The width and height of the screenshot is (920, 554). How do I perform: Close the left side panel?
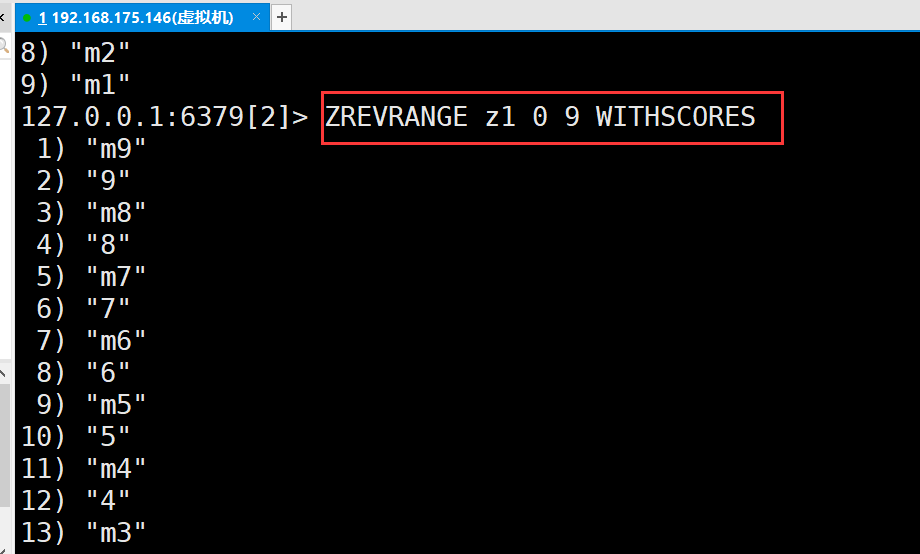click(x=5, y=17)
